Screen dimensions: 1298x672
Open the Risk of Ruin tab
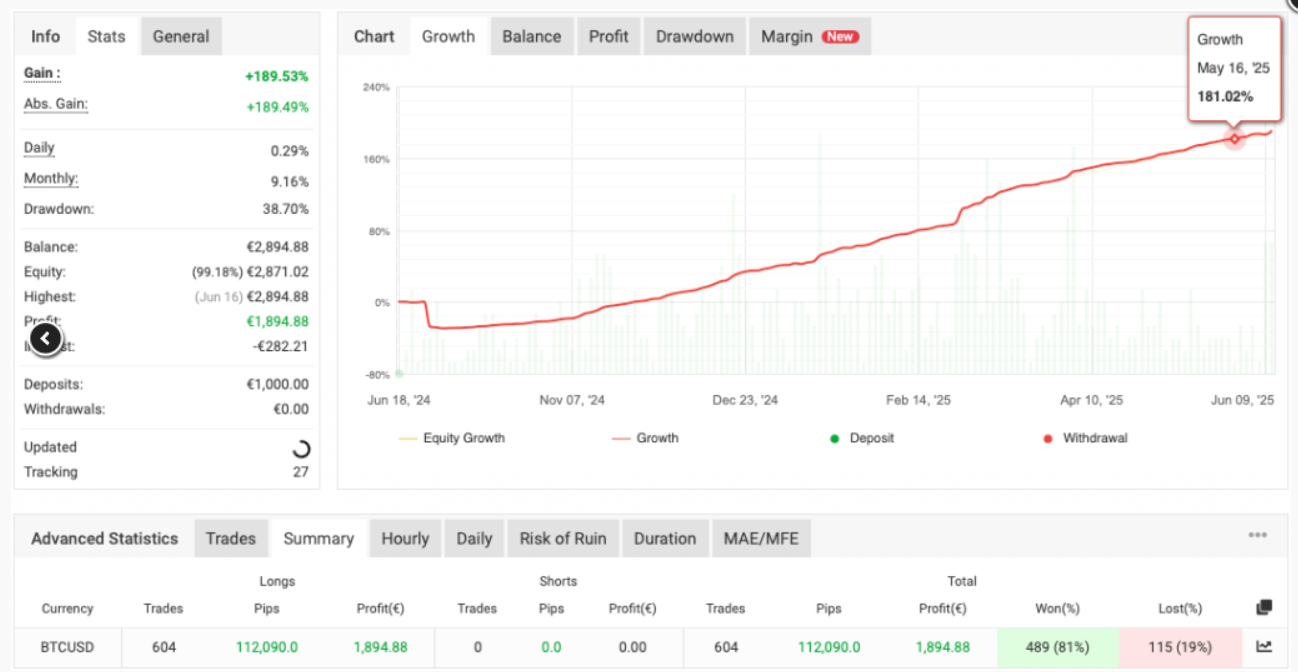point(562,539)
